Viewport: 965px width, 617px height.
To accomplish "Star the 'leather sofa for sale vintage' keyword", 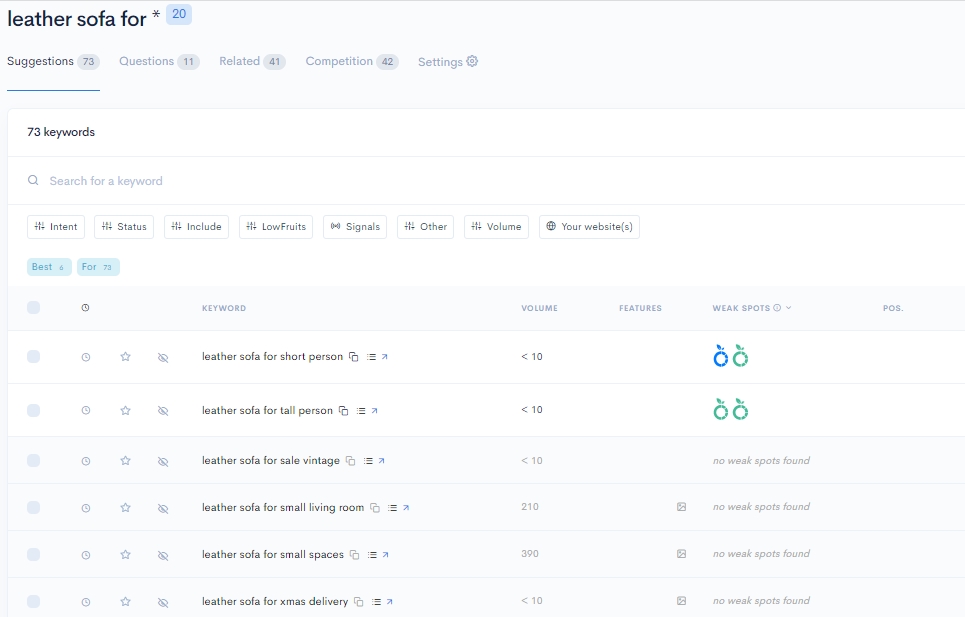I will [126, 461].
